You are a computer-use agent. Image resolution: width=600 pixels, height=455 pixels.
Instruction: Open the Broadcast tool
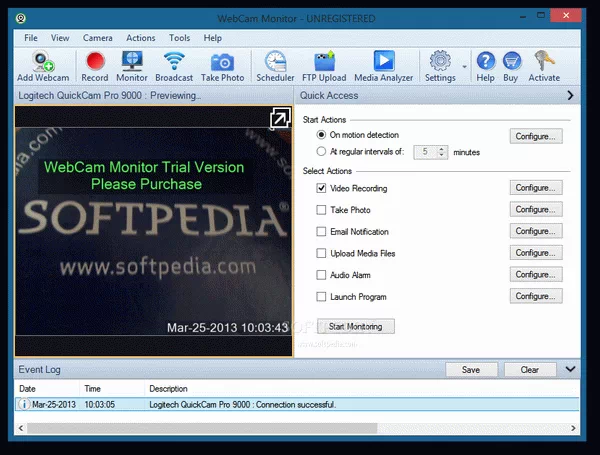click(x=174, y=62)
